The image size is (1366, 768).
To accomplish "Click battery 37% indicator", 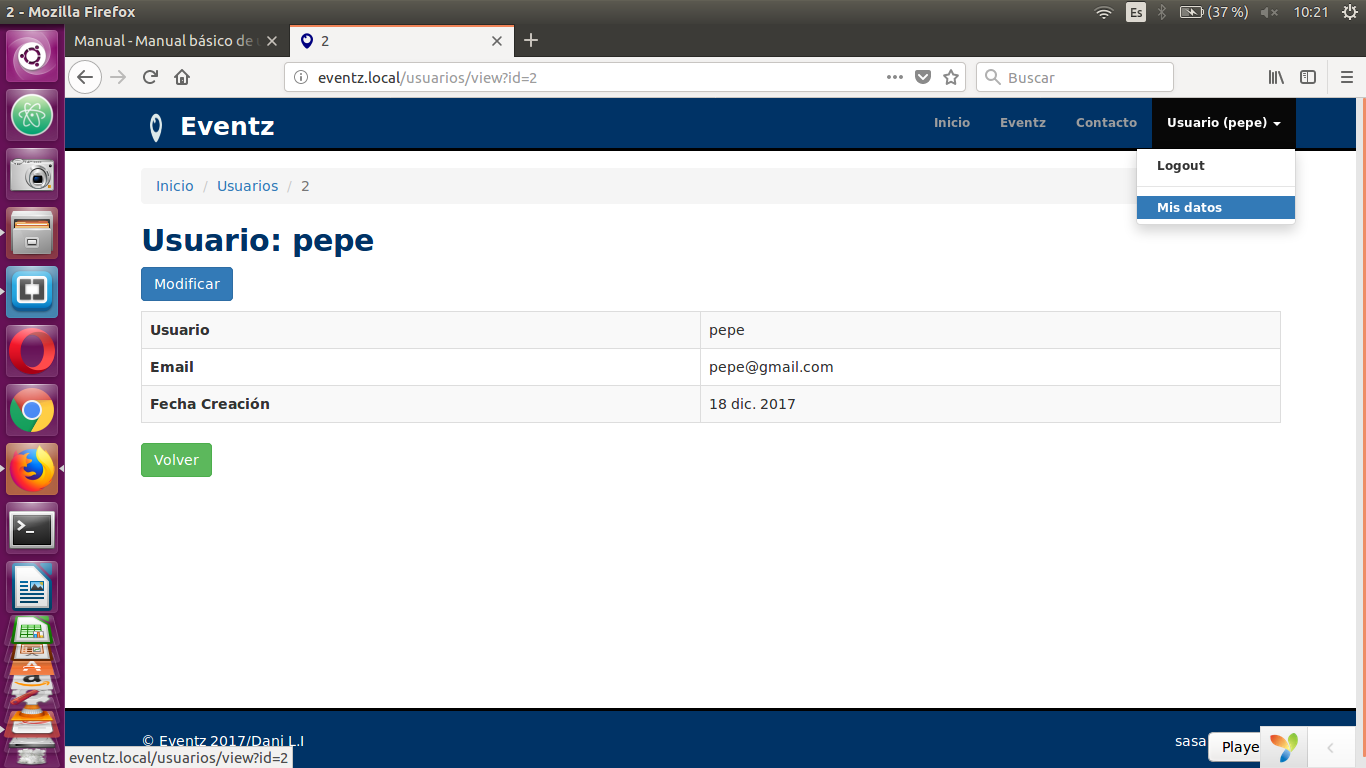I will click(1214, 12).
